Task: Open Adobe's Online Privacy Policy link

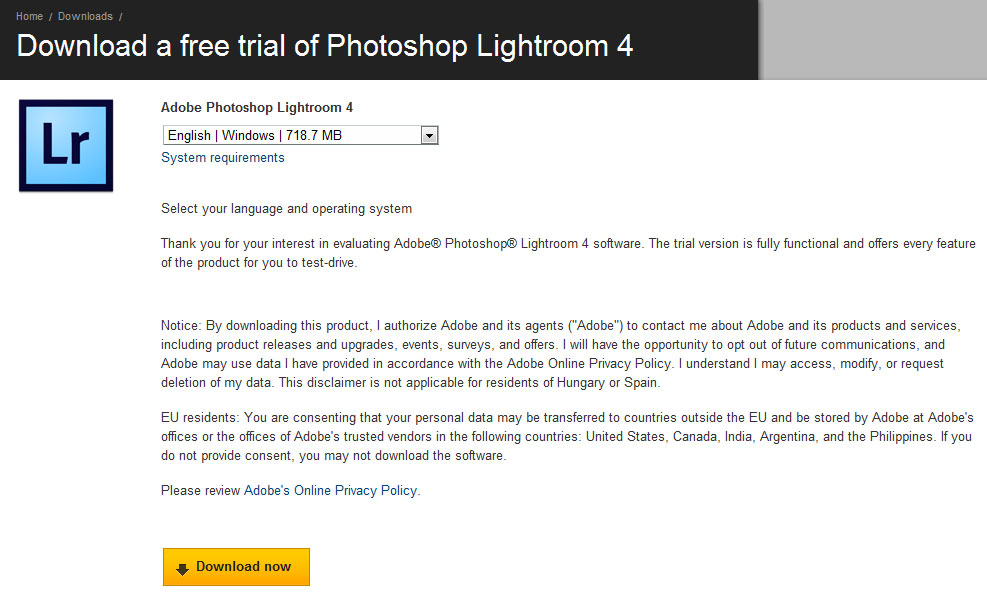Action: point(330,490)
